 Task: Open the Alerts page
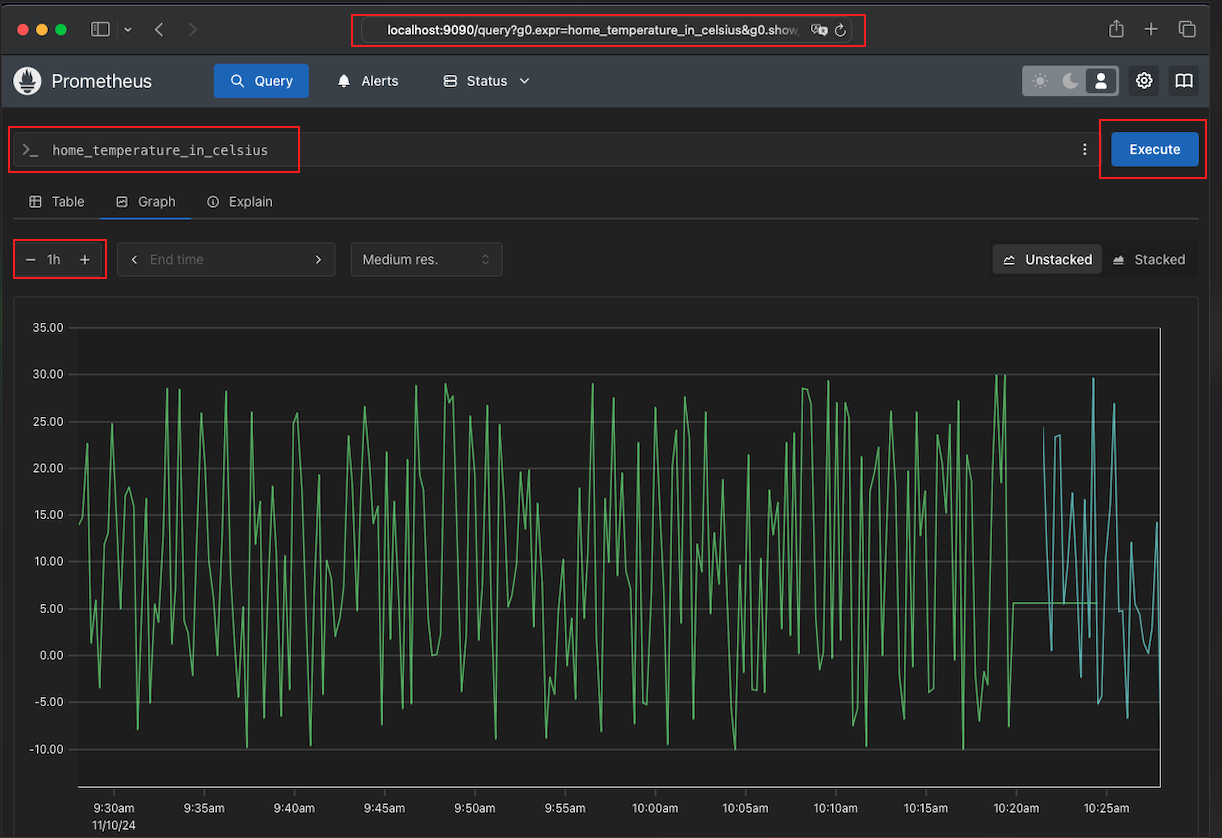point(368,81)
